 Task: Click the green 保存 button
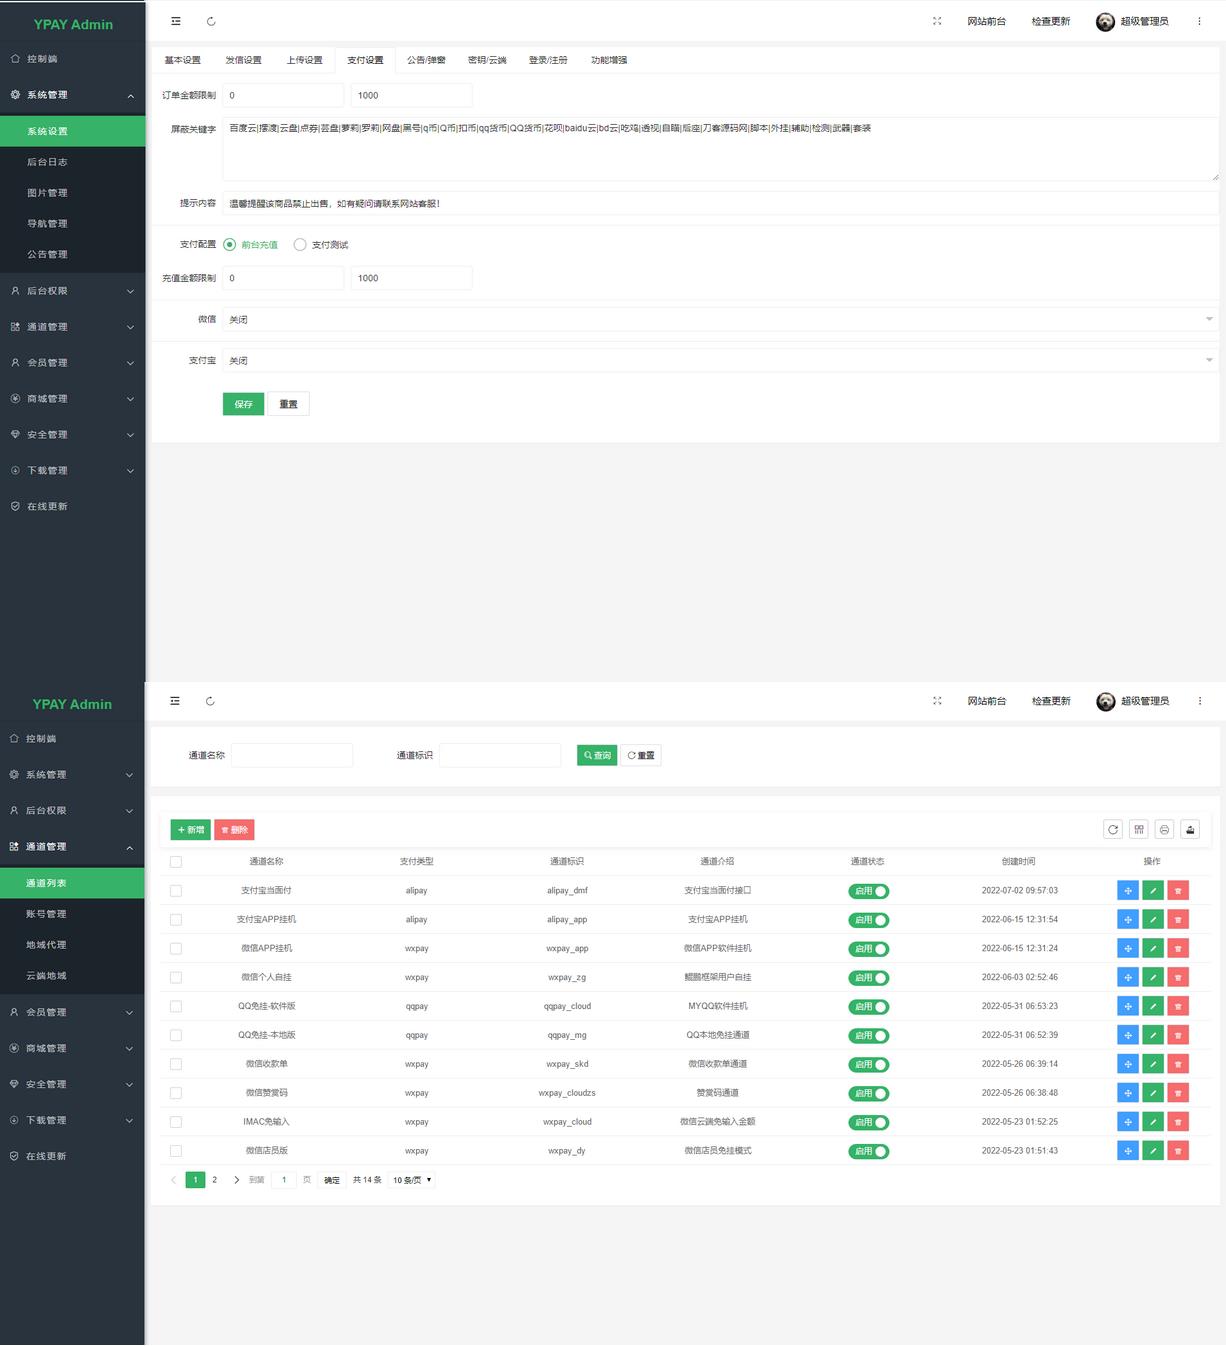pos(243,404)
